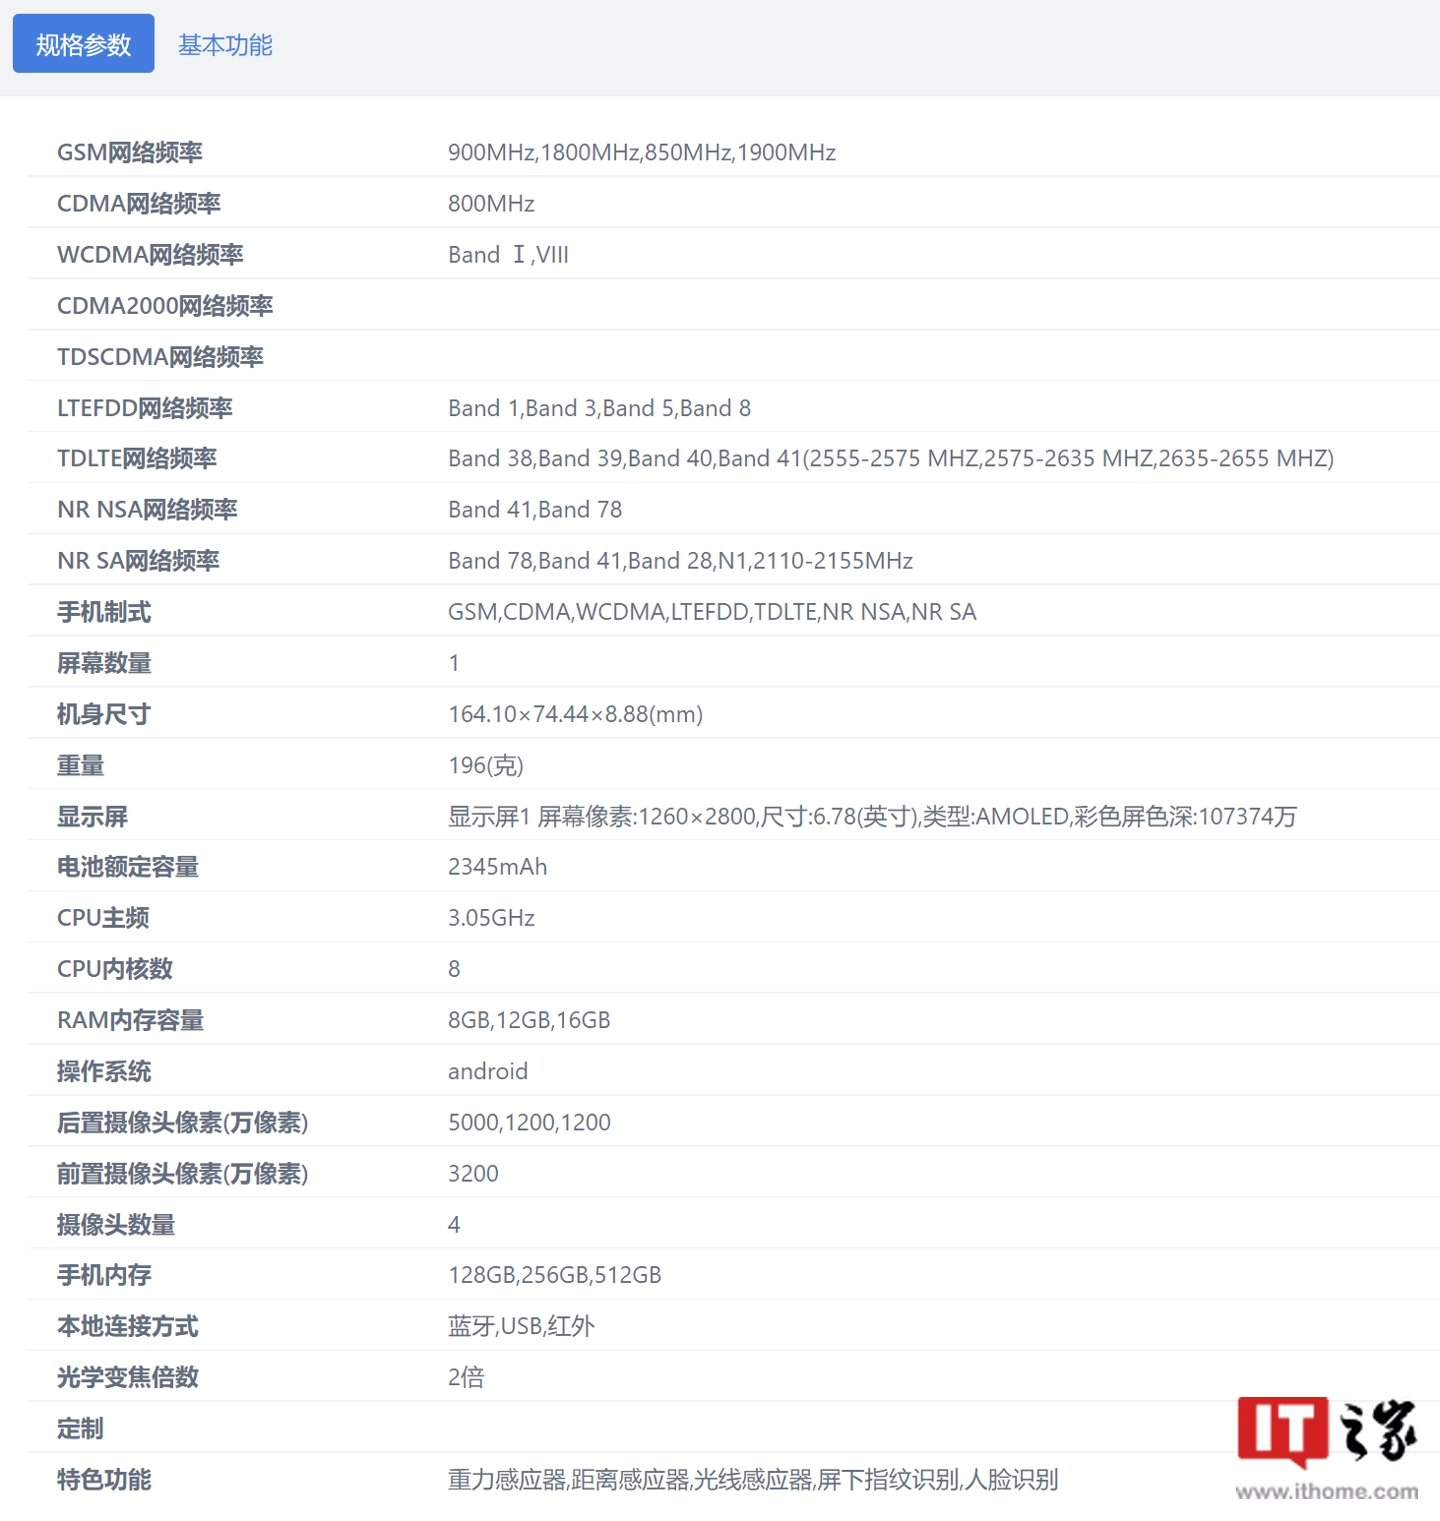Click the 特色功能 label
This screenshot has height=1521, width=1440.
(x=104, y=1479)
